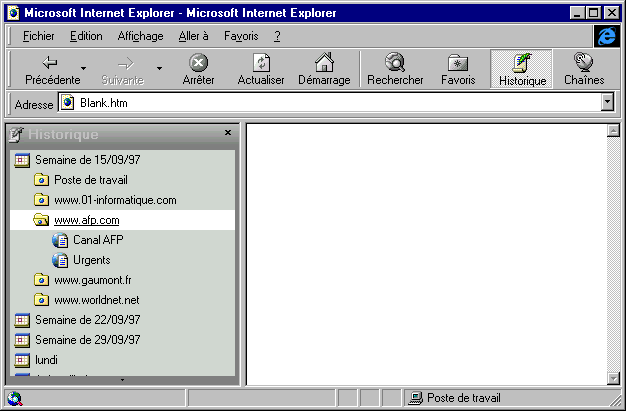Open the www.01-informatique.com folder
The width and height of the screenshot is (626, 411).
coord(115,200)
